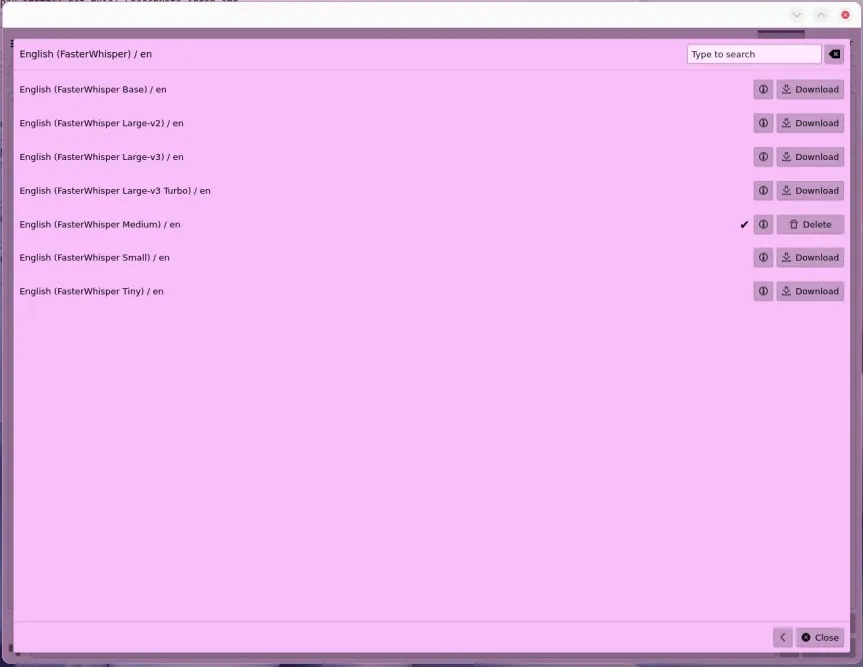Screen dimensions: 863x667
Task: Select the English (FasterWhisper Base) / en row text
Action: click(x=92, y=89)
